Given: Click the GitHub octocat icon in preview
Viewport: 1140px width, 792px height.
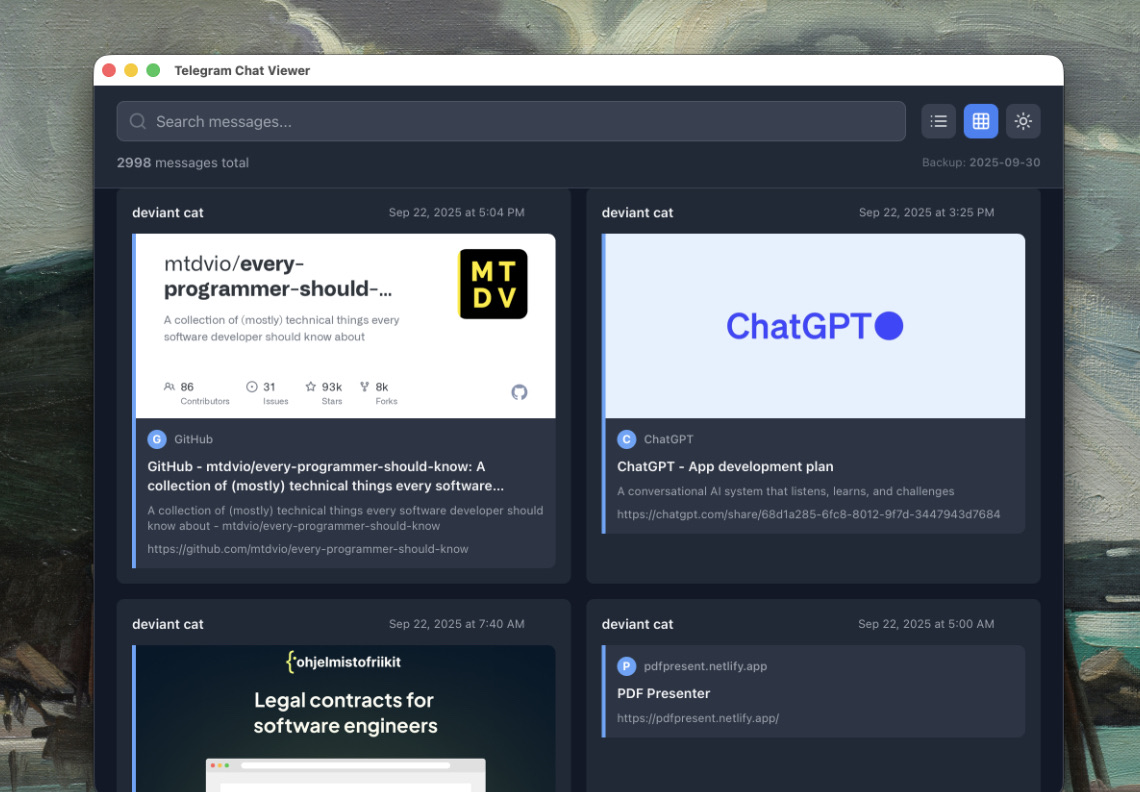Looking at the screenshot, I should click(x=519, y=392).
